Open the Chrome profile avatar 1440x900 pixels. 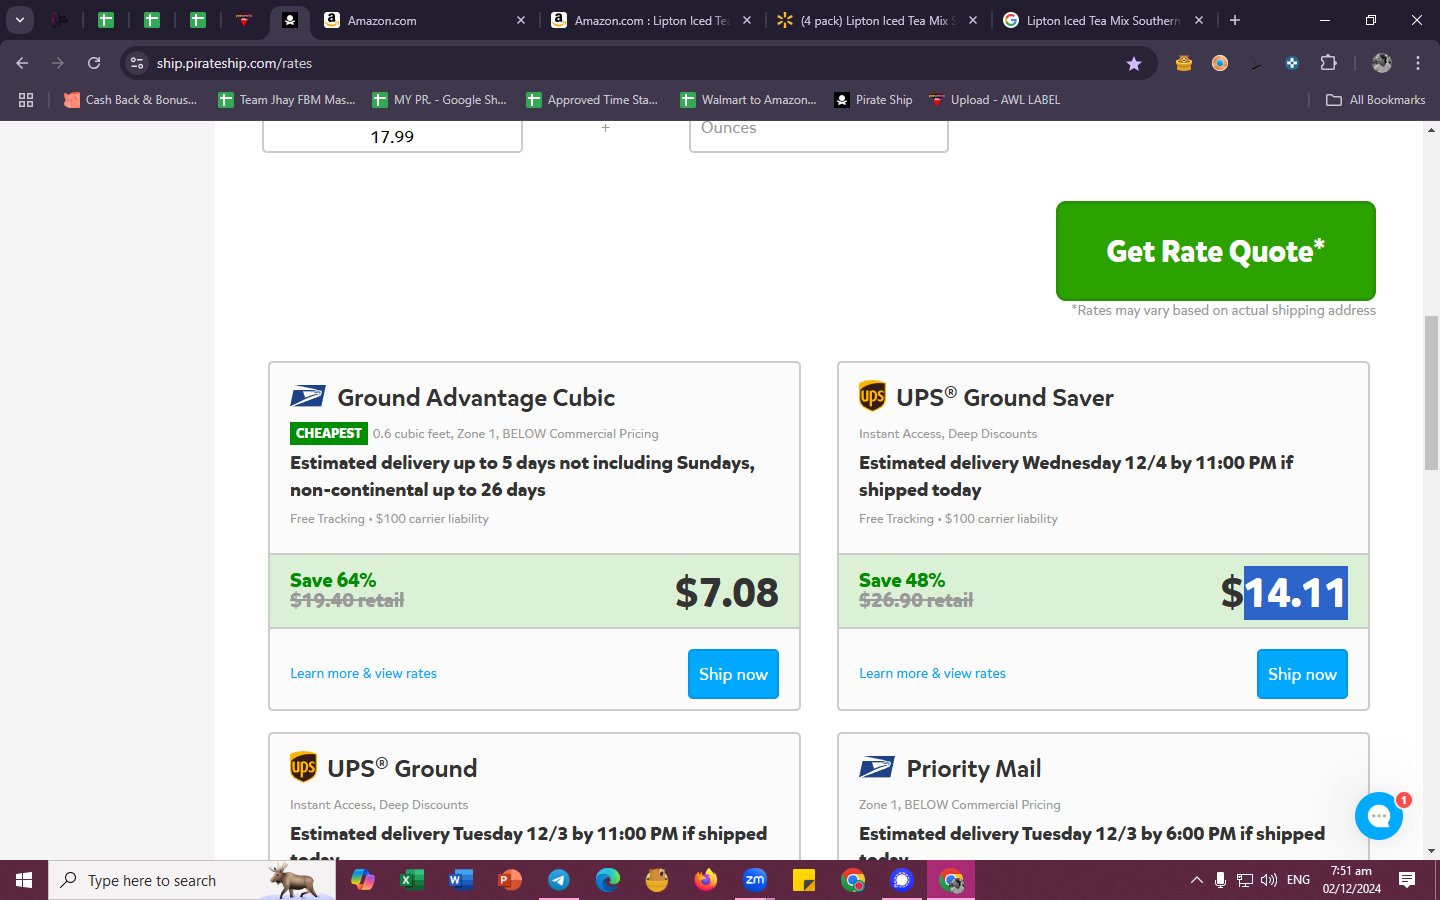pyautogui.click(x=1382, y=63)
